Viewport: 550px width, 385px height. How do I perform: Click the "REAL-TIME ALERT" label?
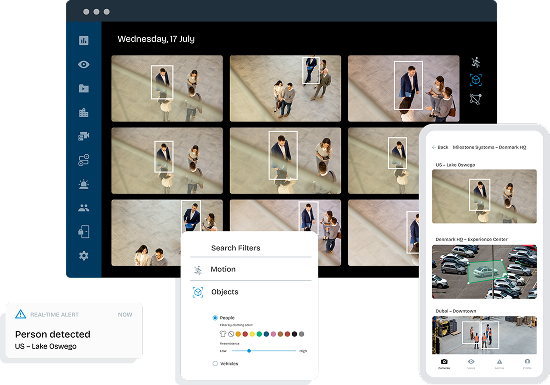(54, 315)
